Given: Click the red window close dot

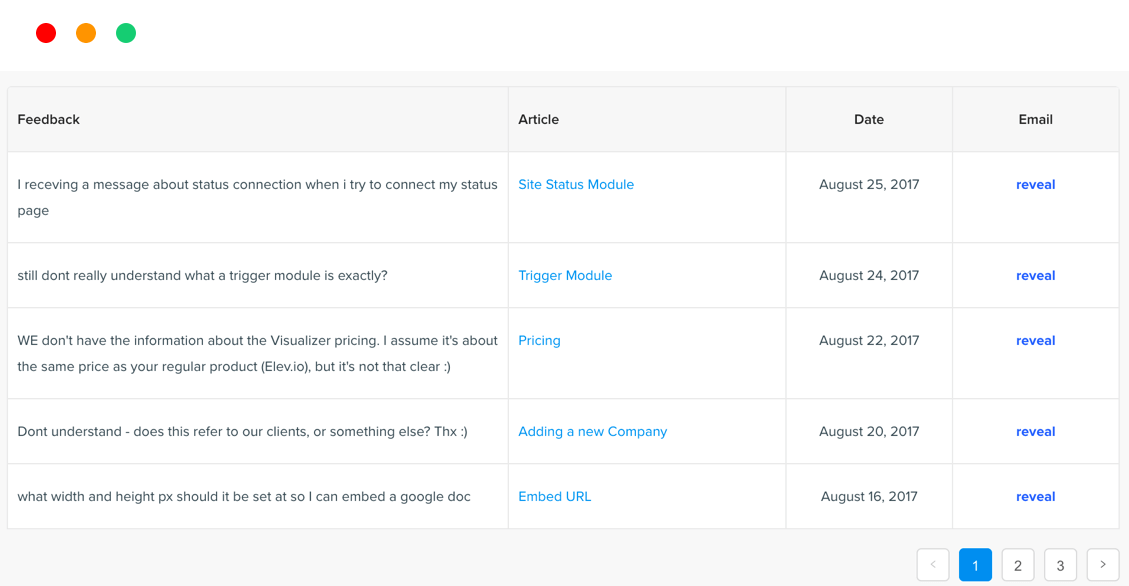Looking at the screenshot, I should (46, 33).
